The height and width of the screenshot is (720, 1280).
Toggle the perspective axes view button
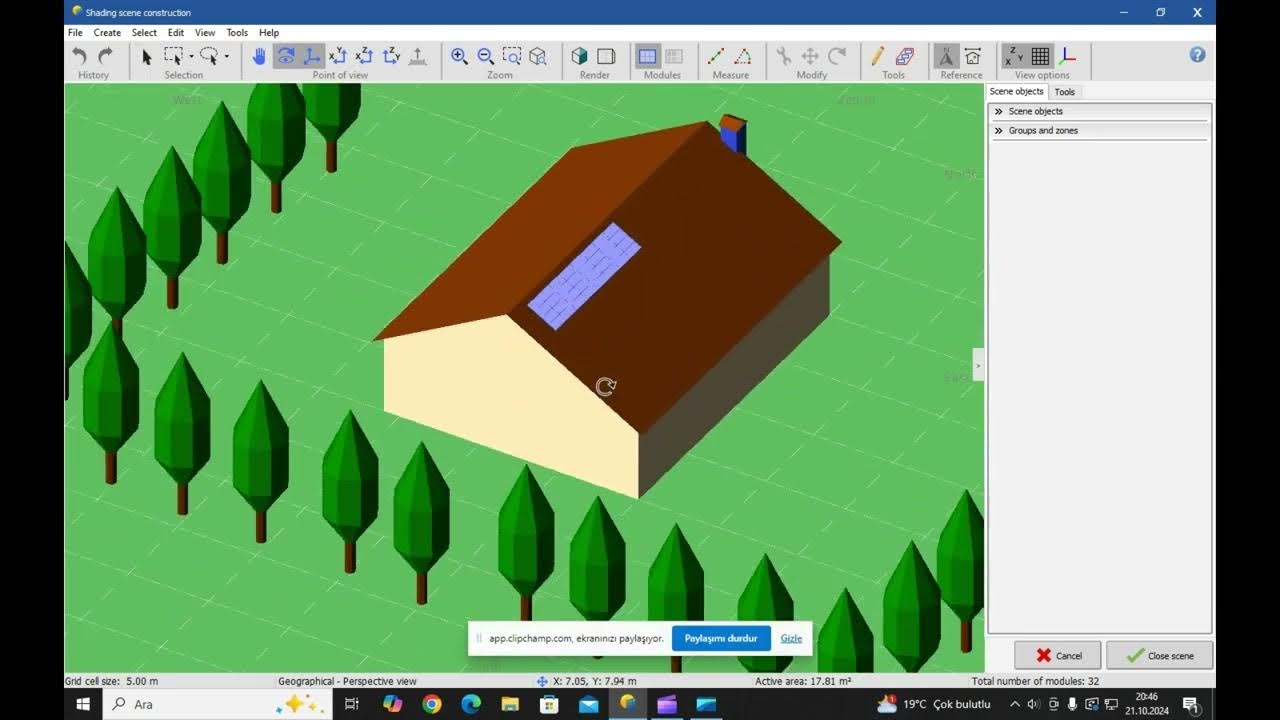(x=312, y=57)
